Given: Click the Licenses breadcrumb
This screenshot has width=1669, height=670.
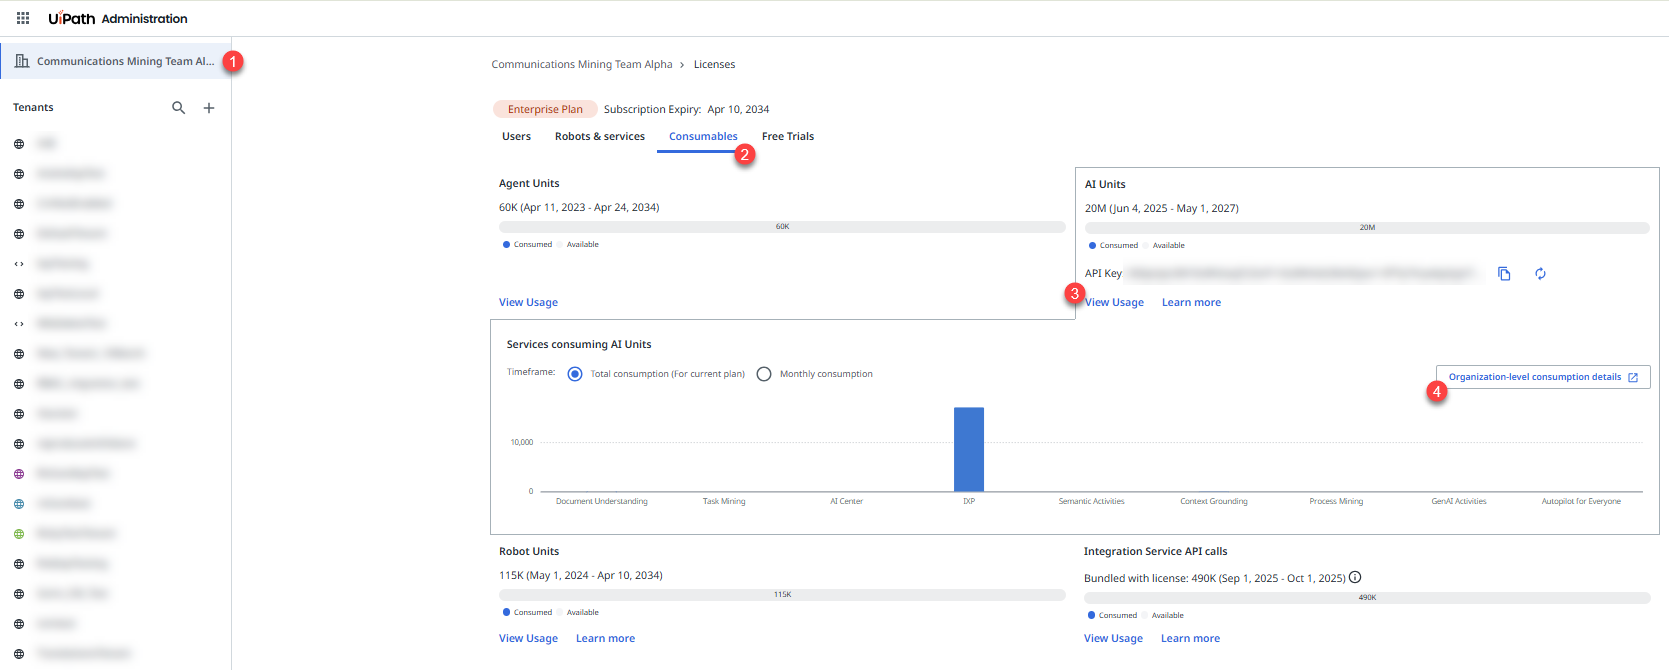Looking at the screenshot, I should 714,64.
